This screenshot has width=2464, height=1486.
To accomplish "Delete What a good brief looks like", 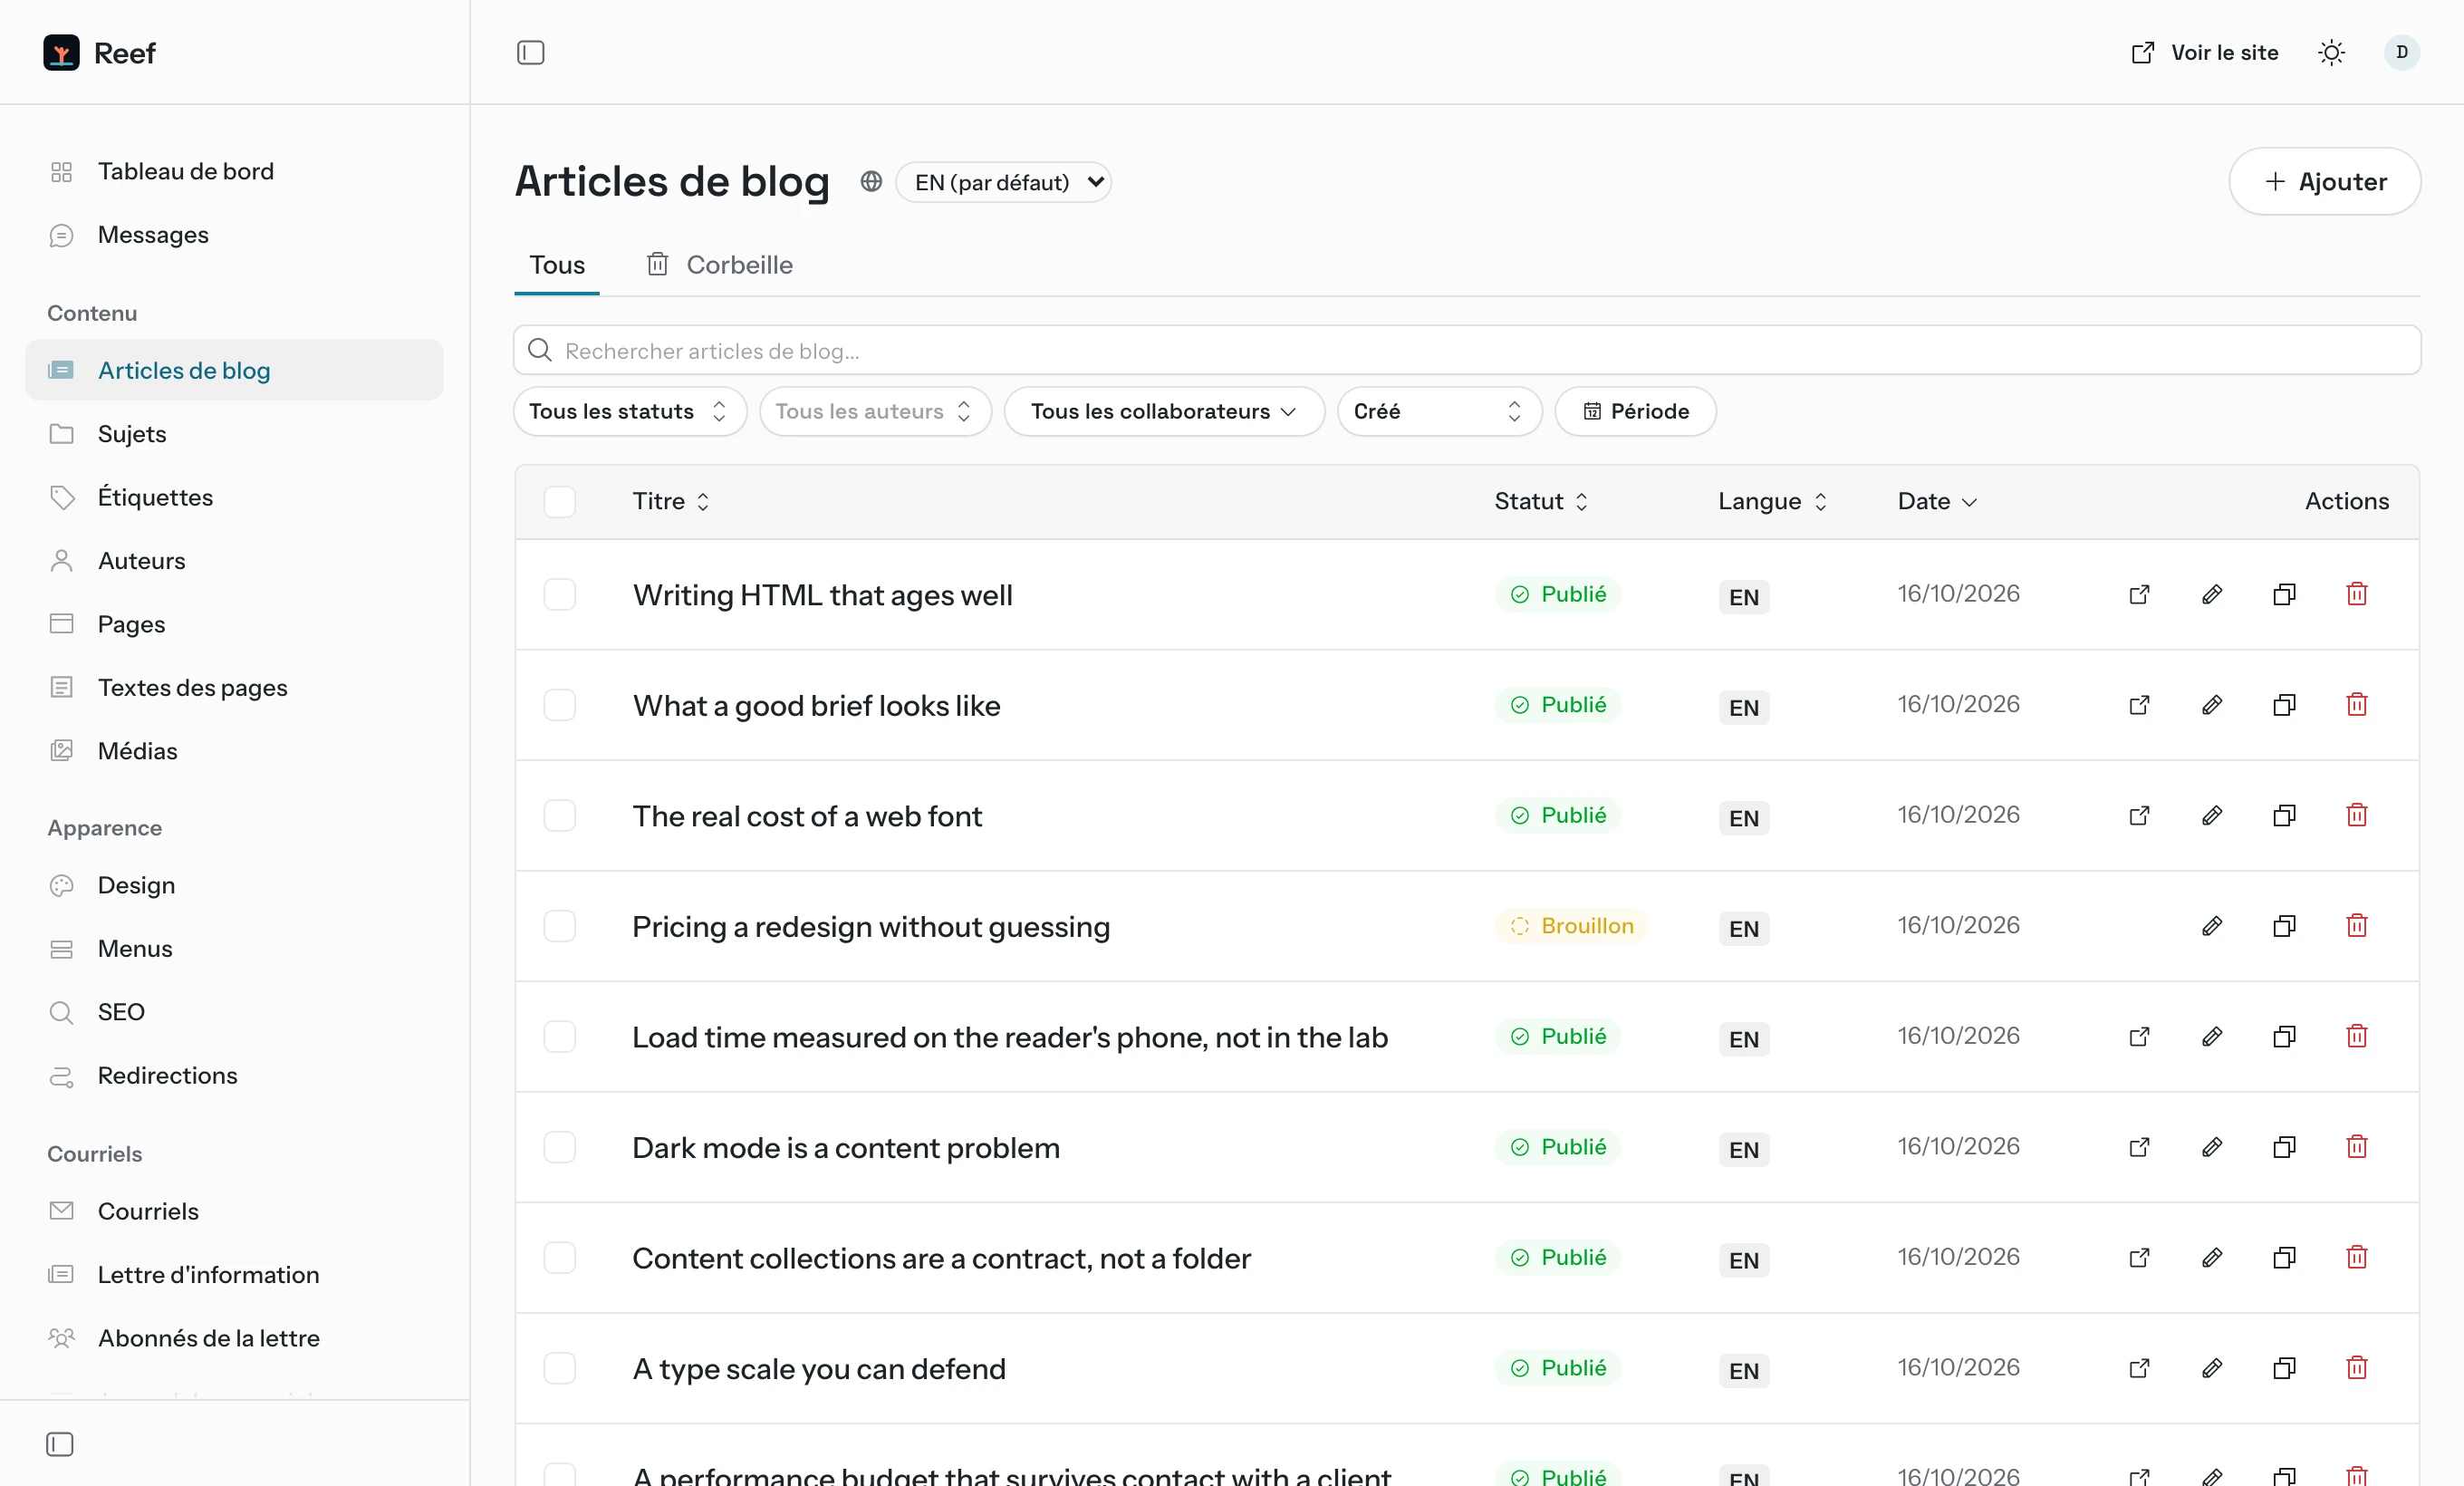I will click(2356, 705).
